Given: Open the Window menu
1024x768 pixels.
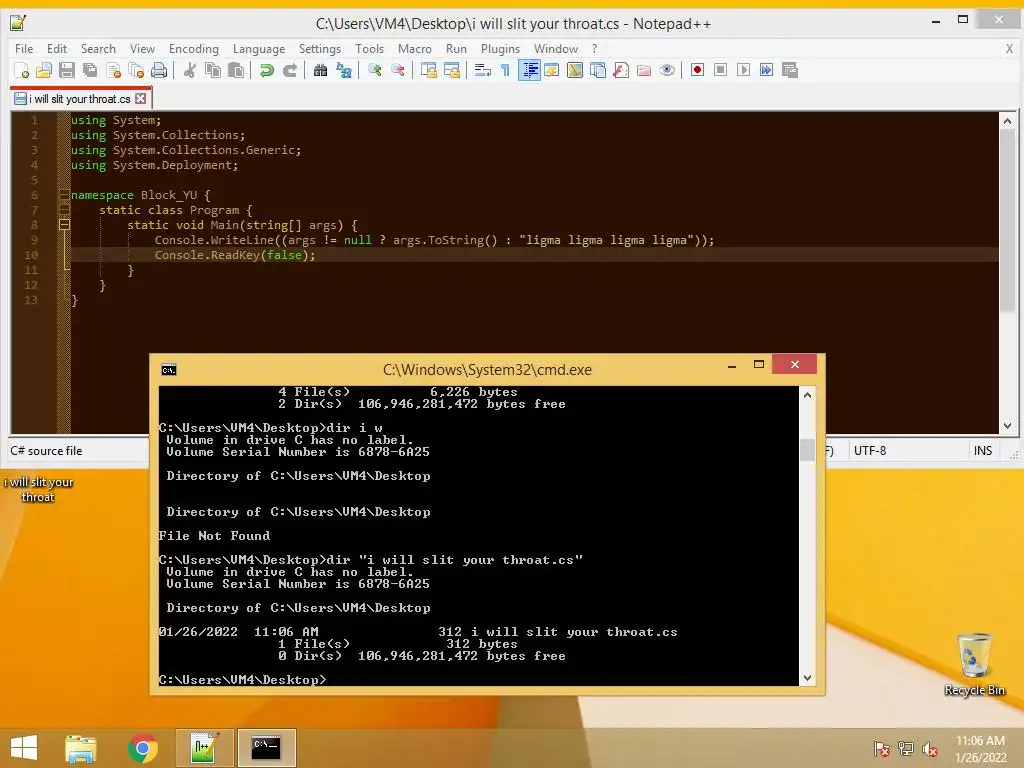Looking at the screenshot, I should pos(556,49).
